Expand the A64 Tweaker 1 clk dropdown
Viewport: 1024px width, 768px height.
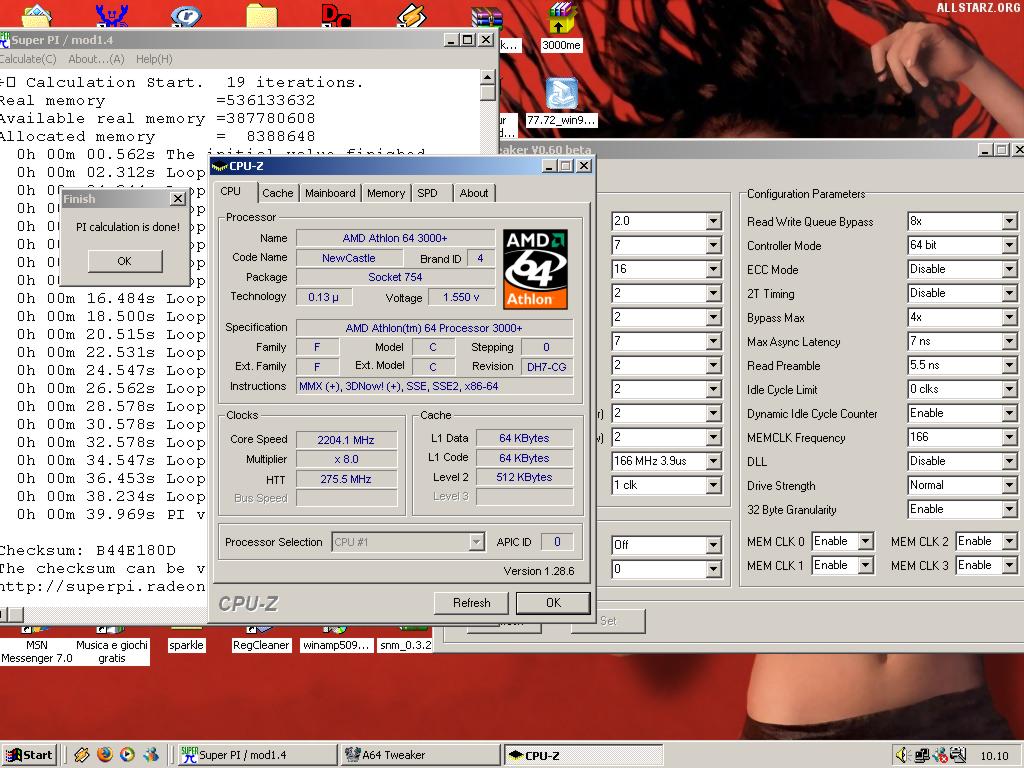coord(713,486)
